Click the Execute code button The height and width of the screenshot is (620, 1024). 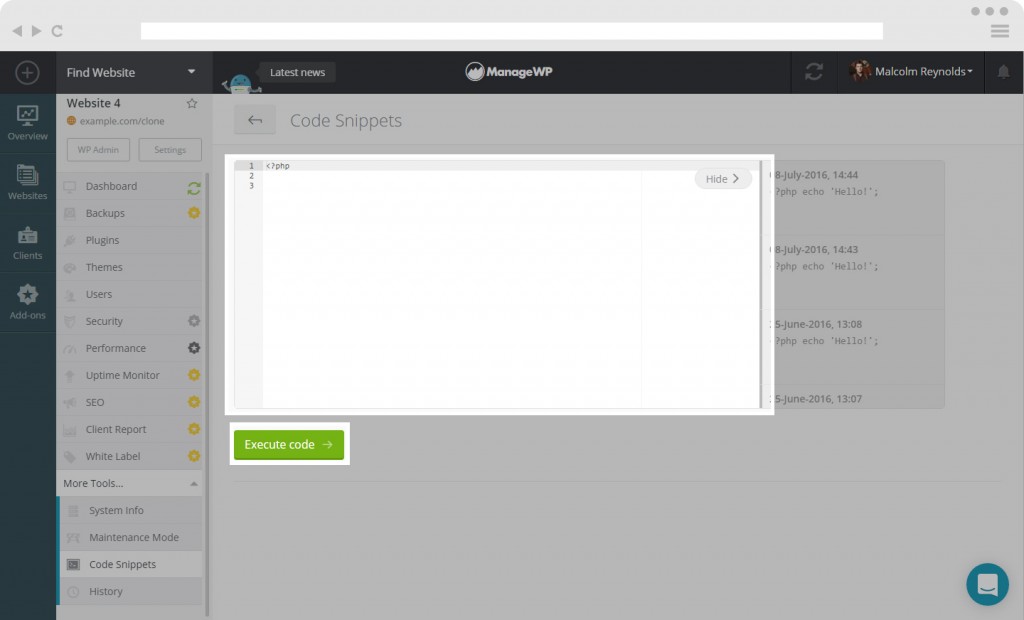coord(288,444)
